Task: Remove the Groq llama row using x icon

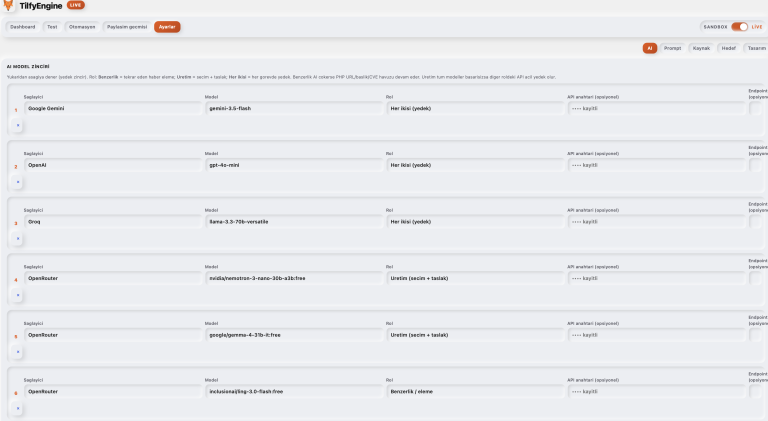Action: click(x=18, y=238)
